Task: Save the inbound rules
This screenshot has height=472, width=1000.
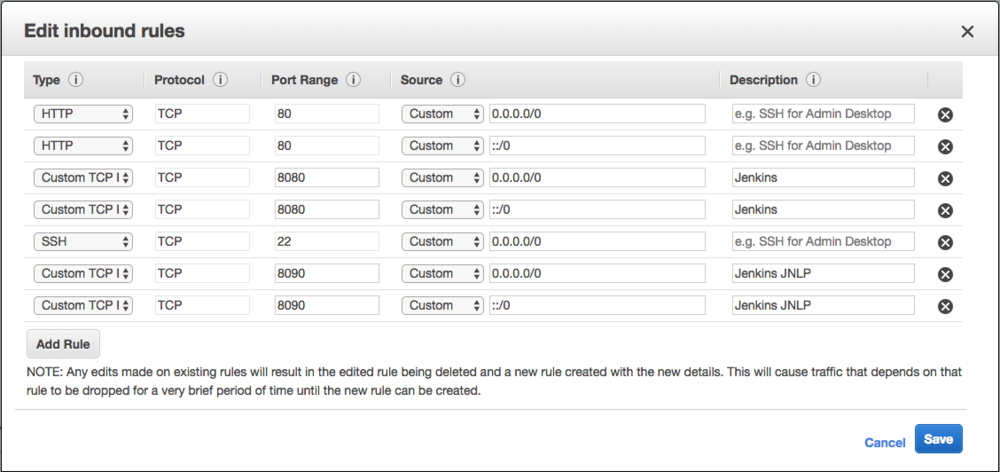Action: point(938,439)
